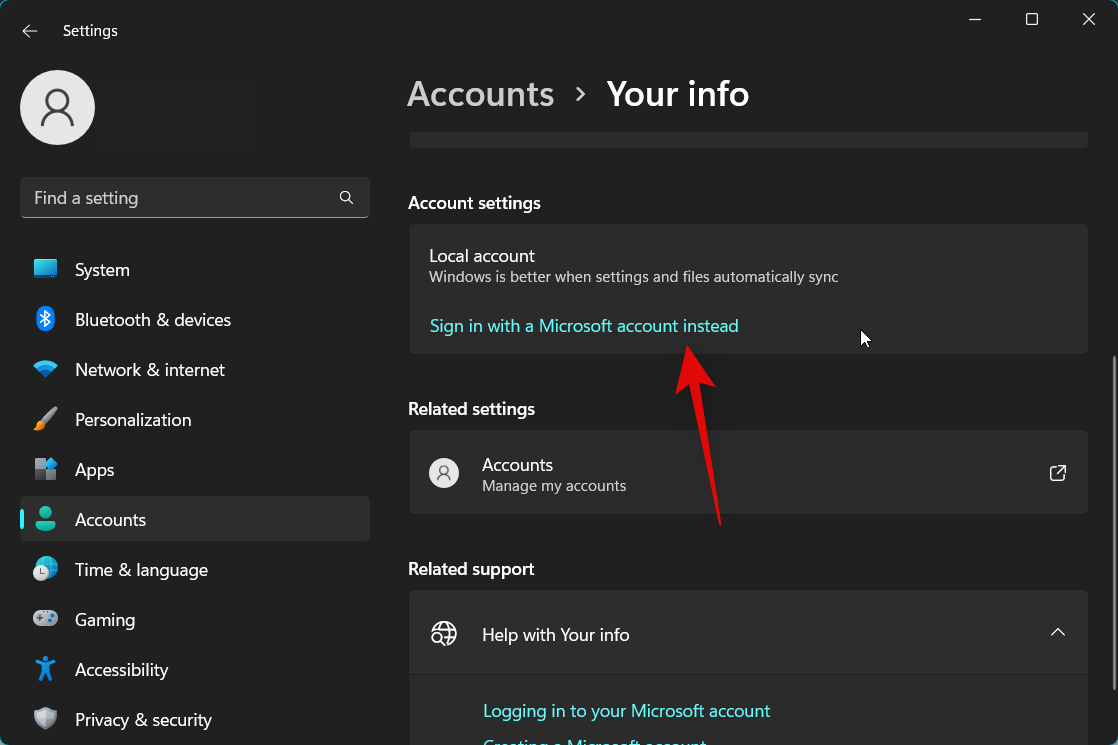The height and width of the screenshot is (745, 1118).
Task: Select the System icon in the sidebar
Action: pos(46,269)
